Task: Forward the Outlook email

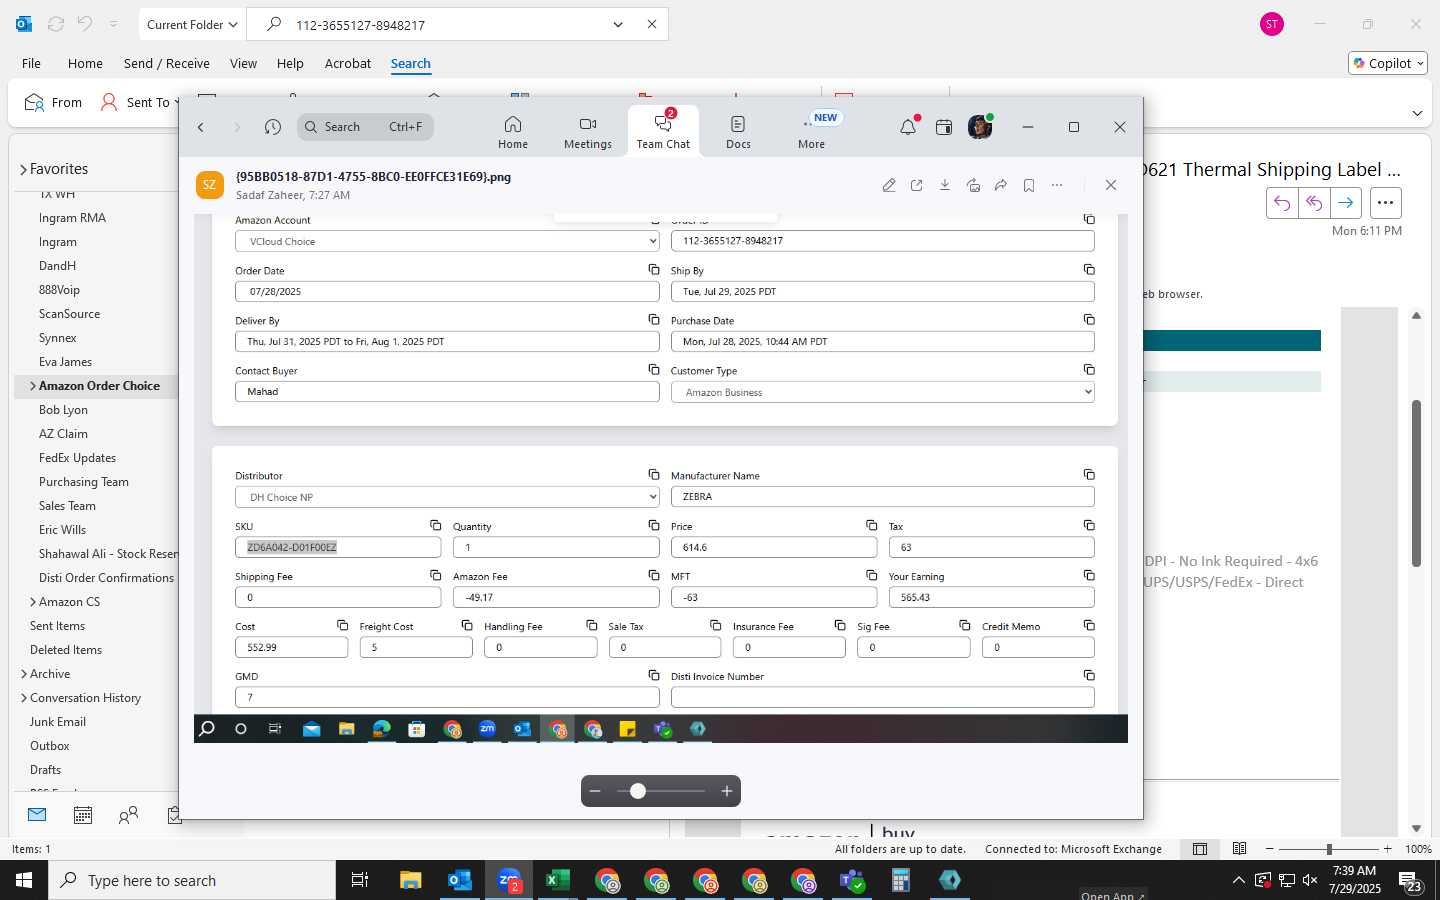Action: click(x=1346, y=203)
